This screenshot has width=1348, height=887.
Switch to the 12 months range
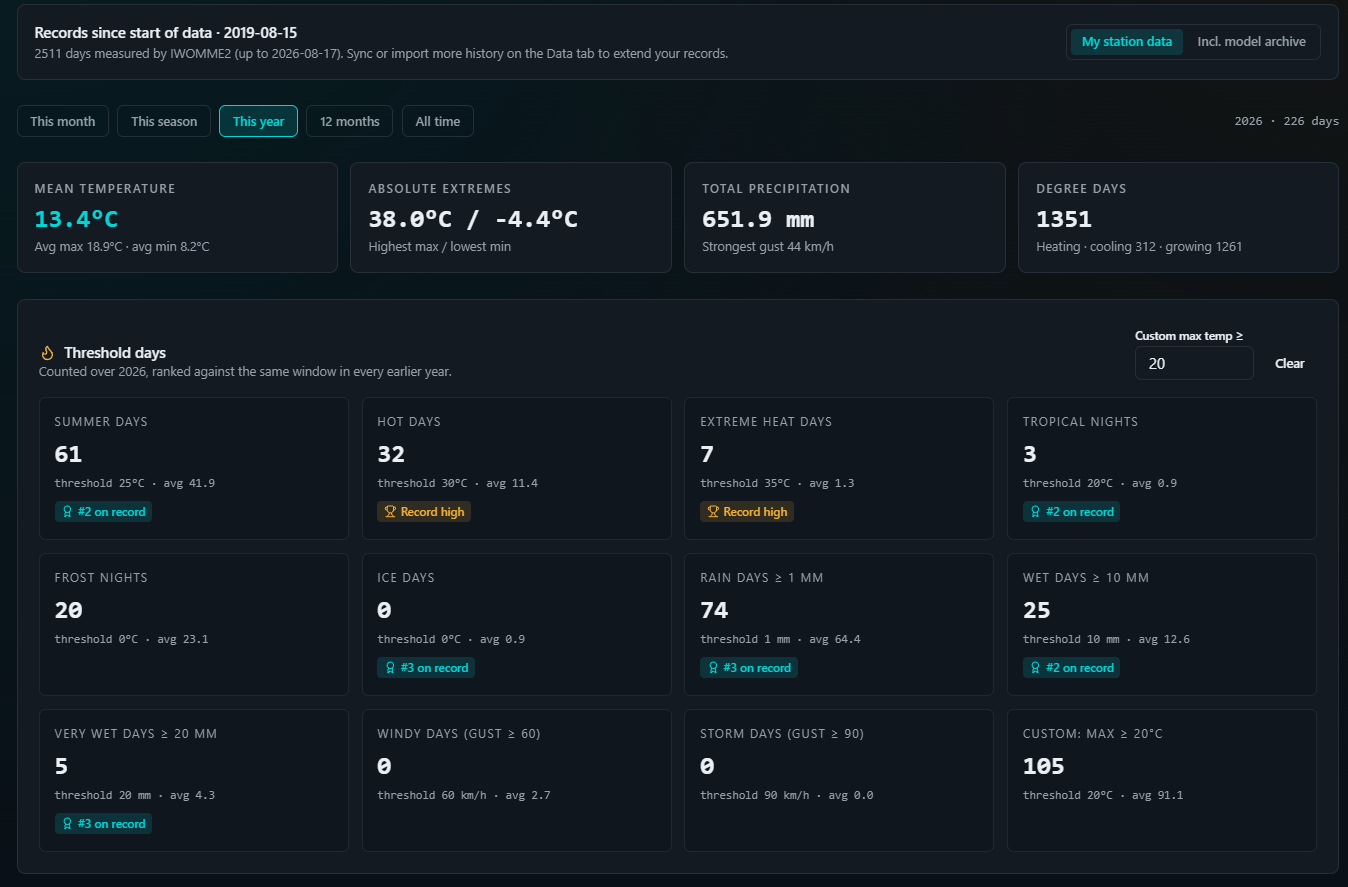350,121
